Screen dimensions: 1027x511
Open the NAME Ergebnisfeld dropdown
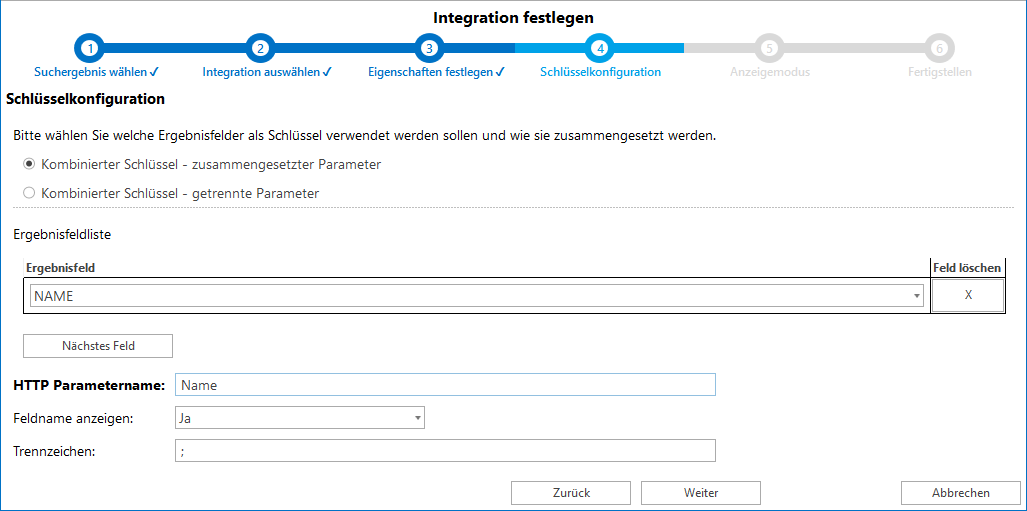click(x=916, y=296)
